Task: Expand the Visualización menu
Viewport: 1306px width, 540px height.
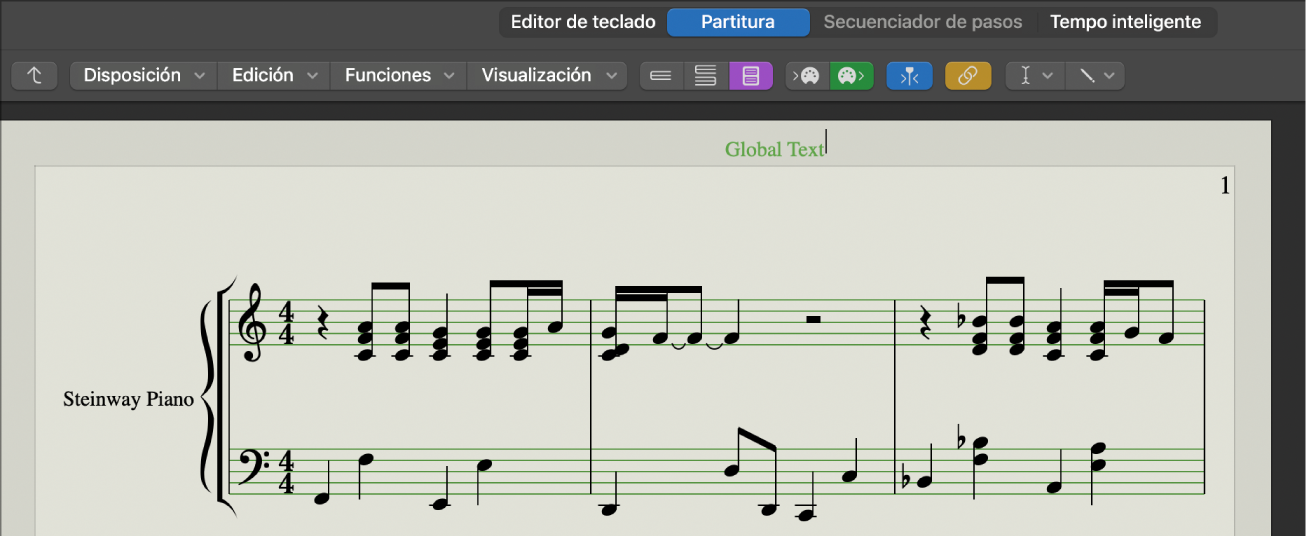Action: (x=547, y=76)
